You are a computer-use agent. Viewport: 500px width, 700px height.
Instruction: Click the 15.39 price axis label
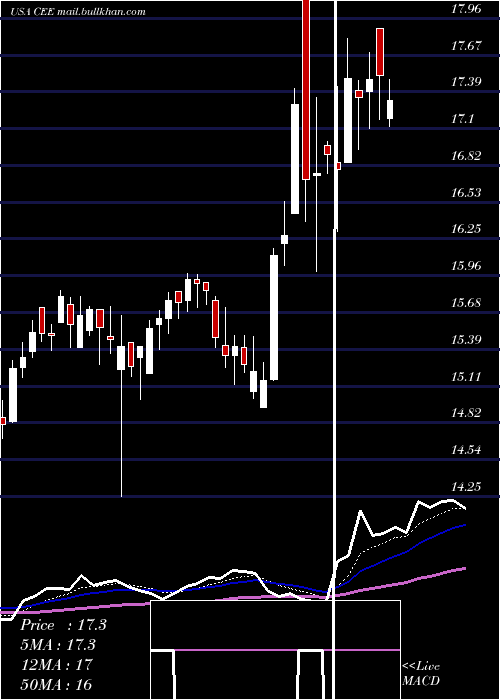click(x=466, y=340)
